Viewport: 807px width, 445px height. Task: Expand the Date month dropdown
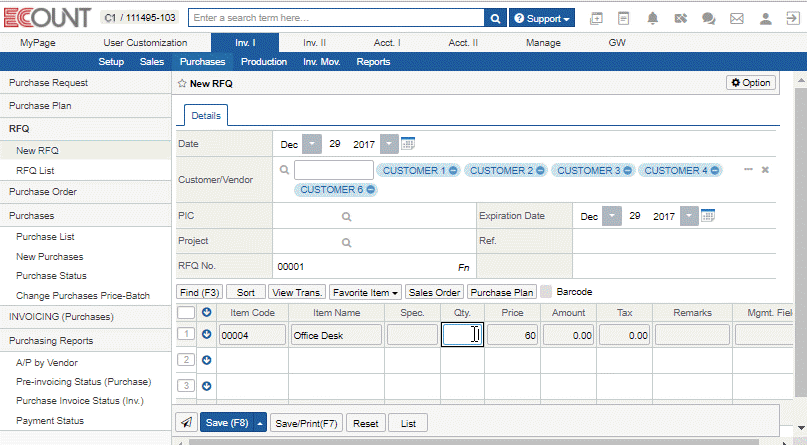click(312, 144)
